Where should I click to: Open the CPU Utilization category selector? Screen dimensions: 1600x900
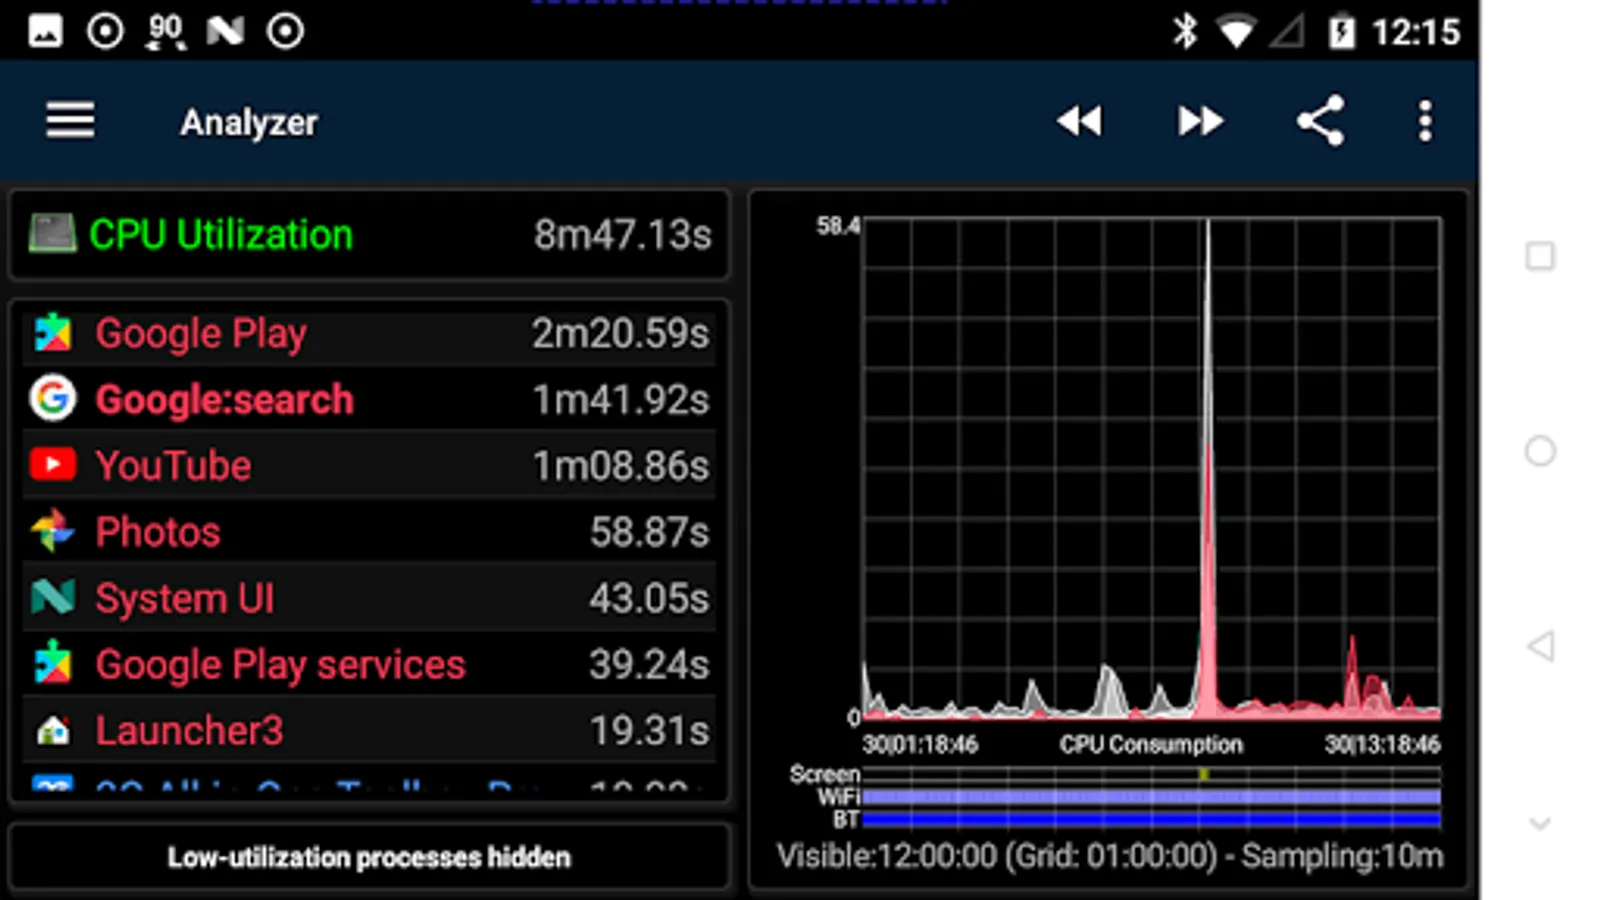[x=369, y=235]
